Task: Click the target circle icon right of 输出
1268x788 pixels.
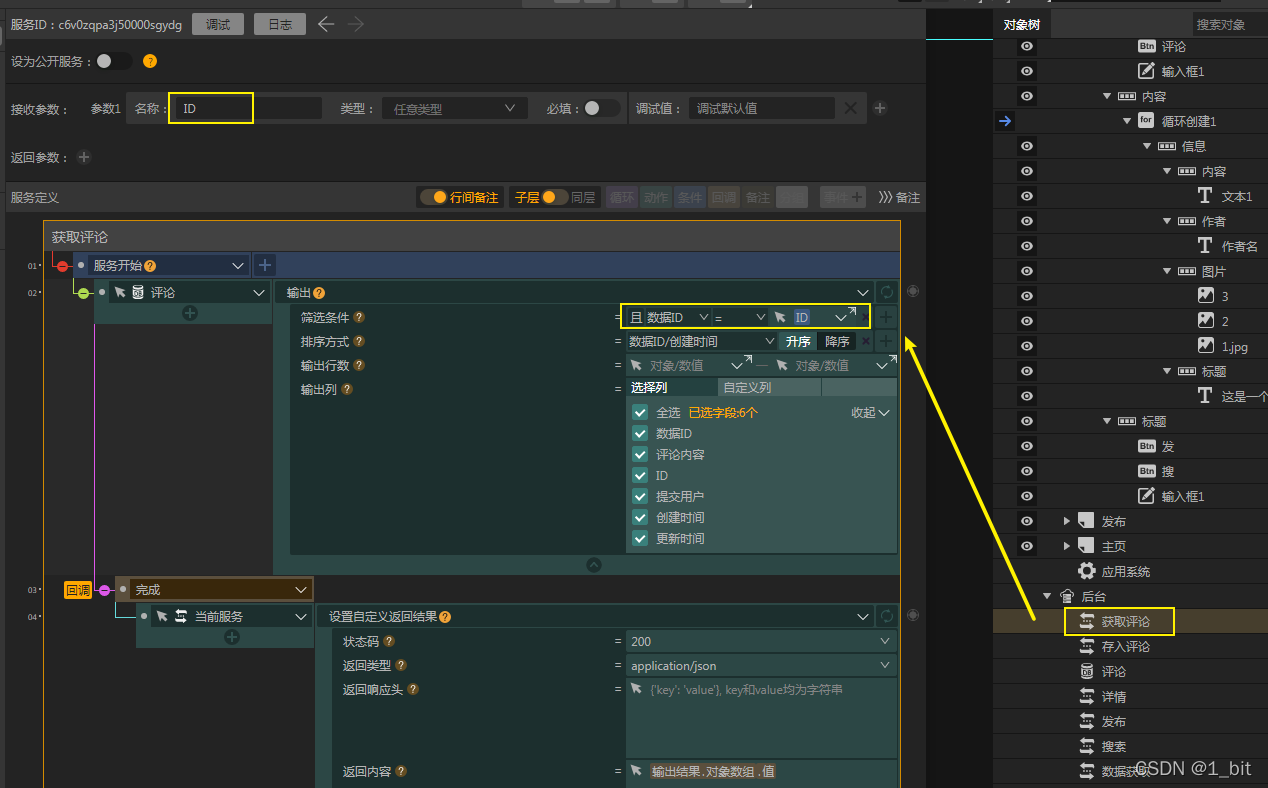Action: pos(911,292)
